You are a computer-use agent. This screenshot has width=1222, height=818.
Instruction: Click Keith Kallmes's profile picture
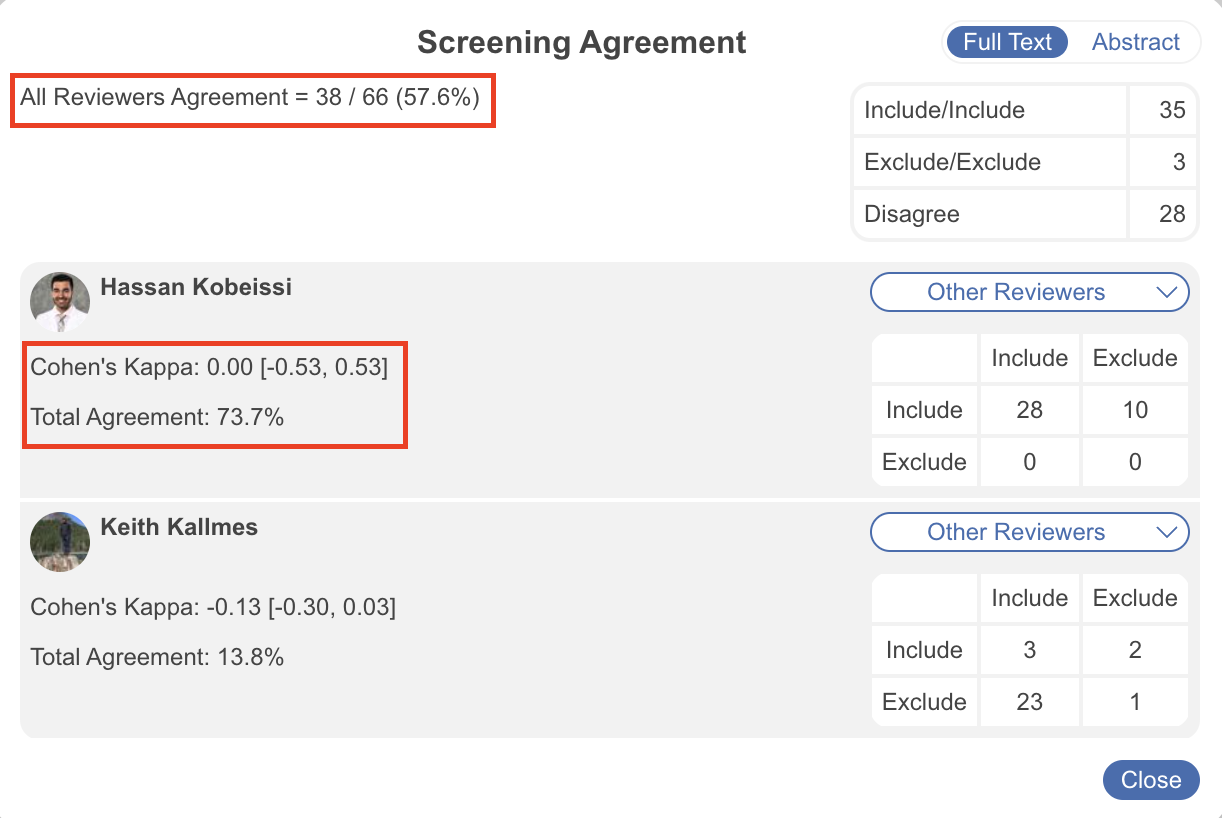click(59, 541)
